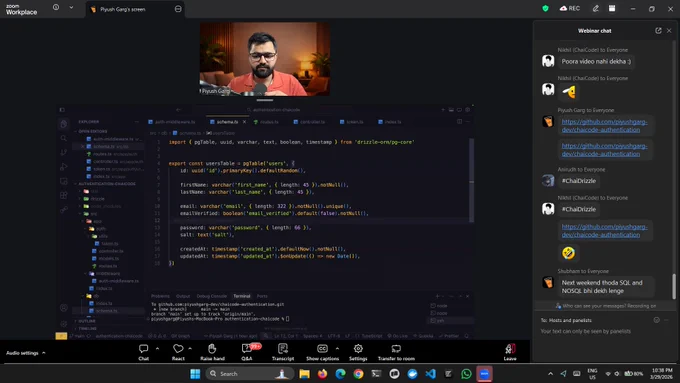
Task: Click the 'Poora video nahi dekha' message
Action: [596, 62]
